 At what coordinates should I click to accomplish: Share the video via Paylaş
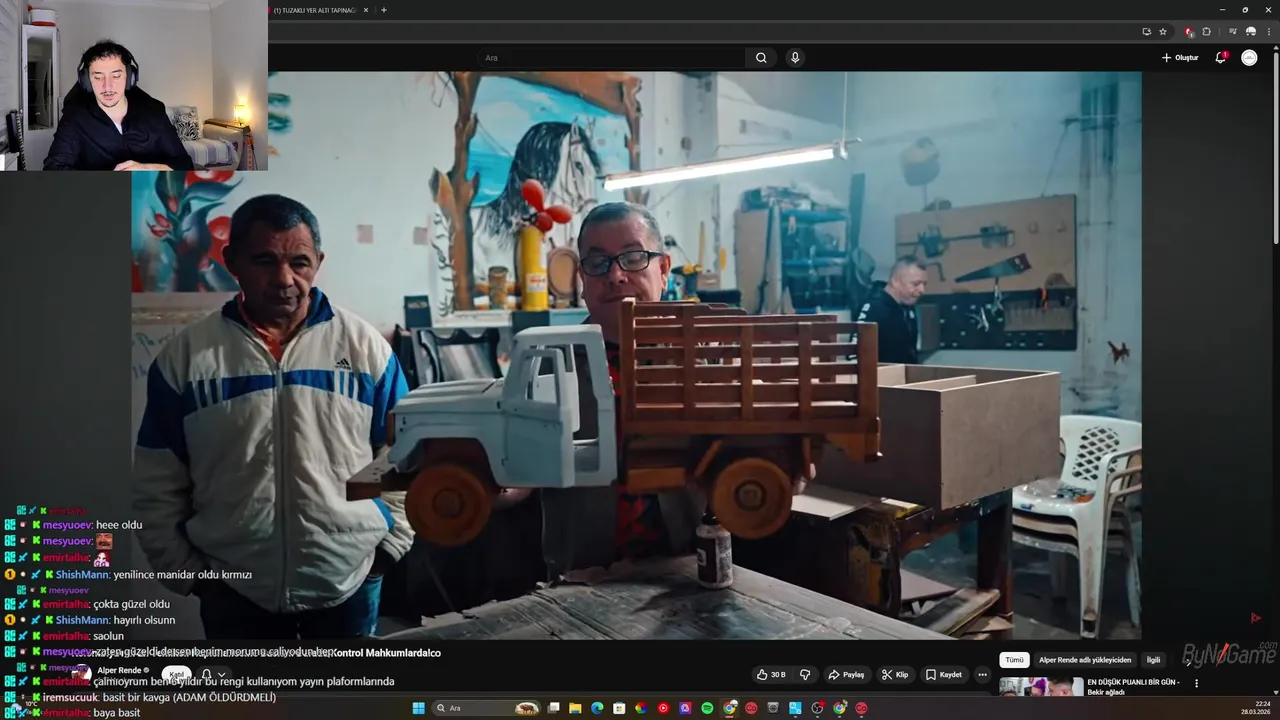846,675
